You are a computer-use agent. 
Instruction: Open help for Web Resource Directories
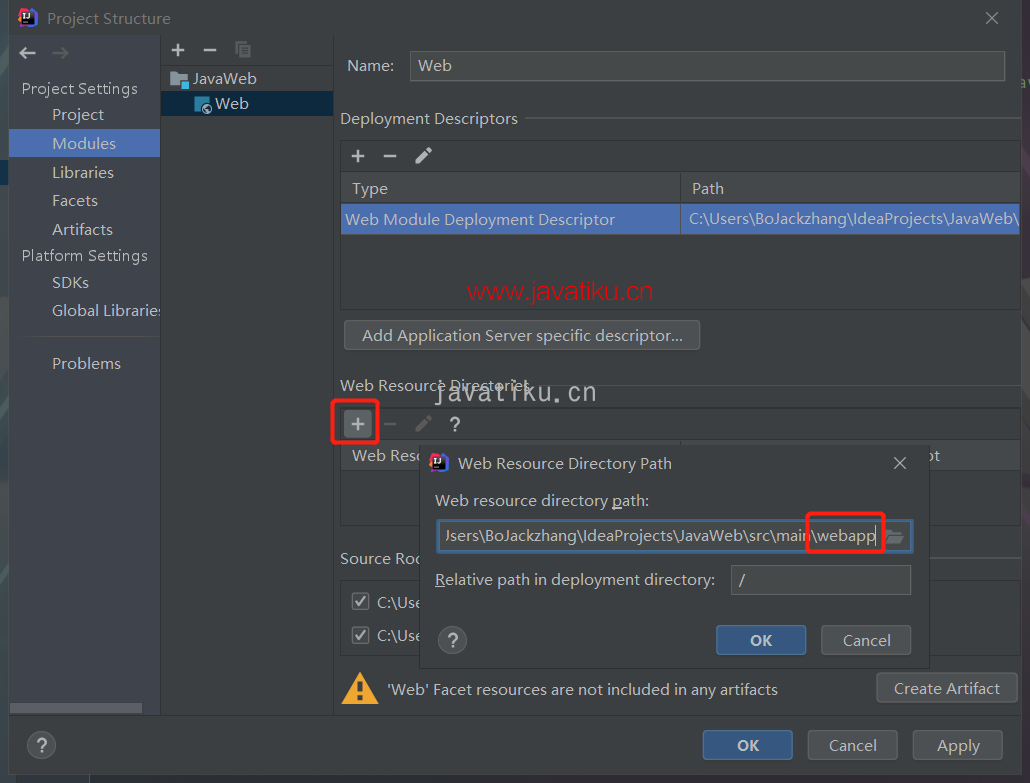coord(455,424)
